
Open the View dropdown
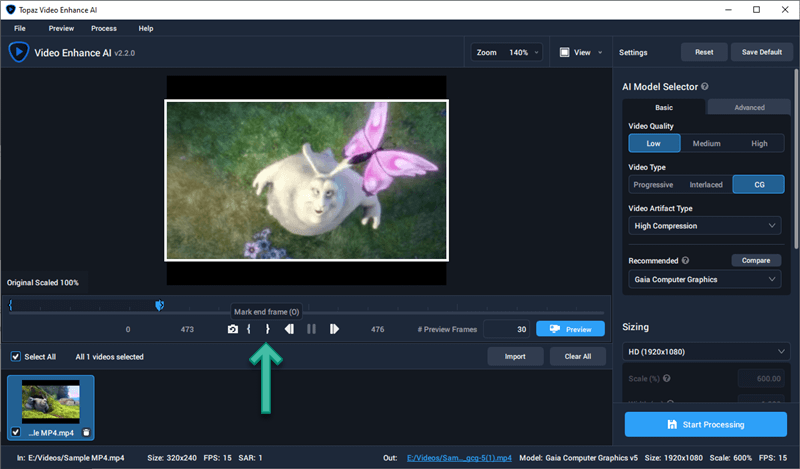pyautogui.click(x=581, y=52)
